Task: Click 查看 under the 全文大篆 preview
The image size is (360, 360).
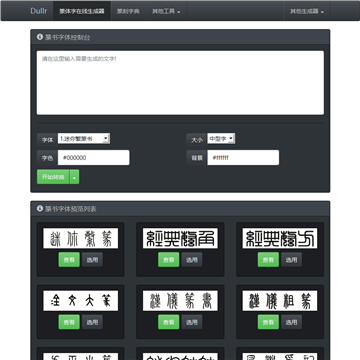Action: pyautogui.click(x=69, y=322)
